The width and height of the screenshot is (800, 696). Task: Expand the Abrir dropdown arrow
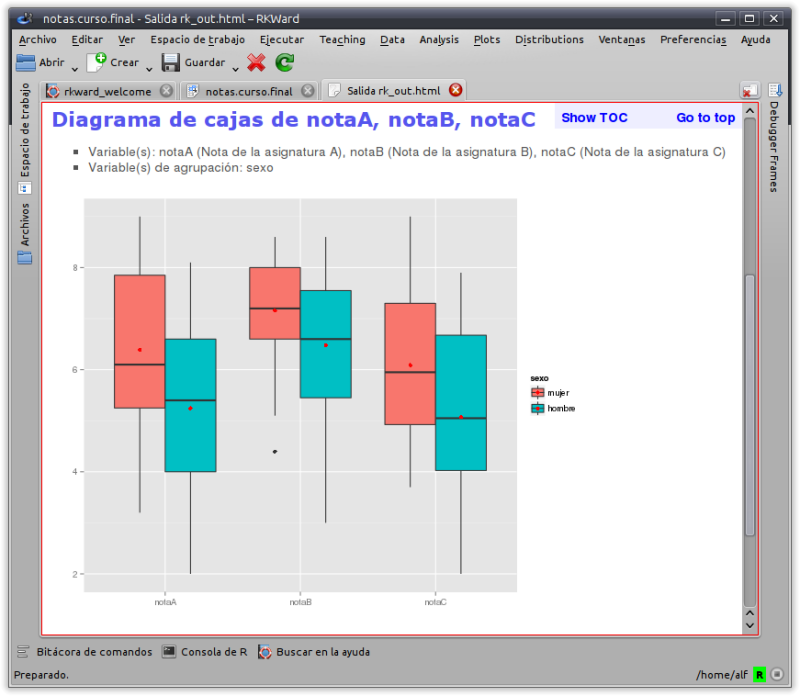pyautogui.click(x=74, y=69)
